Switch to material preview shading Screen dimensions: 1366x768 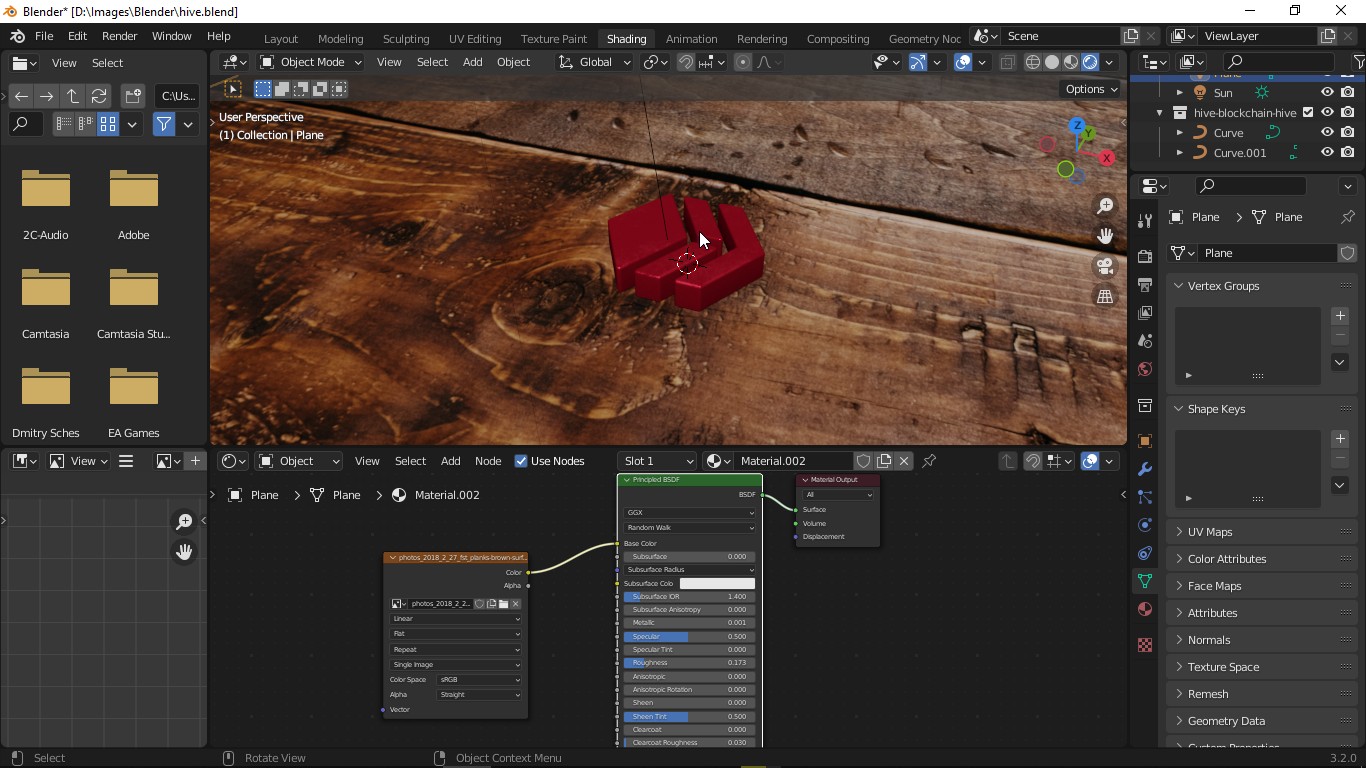(1071, 62)
